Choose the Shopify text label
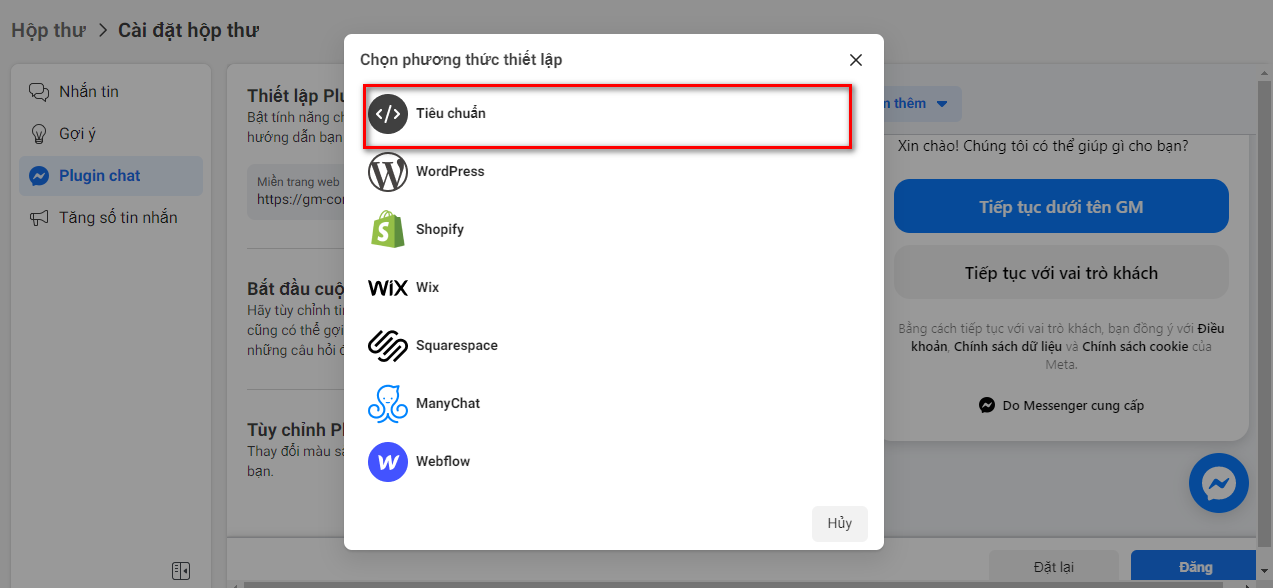Image resolution: width=1273 pixels, height=588 pixels. pyautogui.click(x=440, y=230)
